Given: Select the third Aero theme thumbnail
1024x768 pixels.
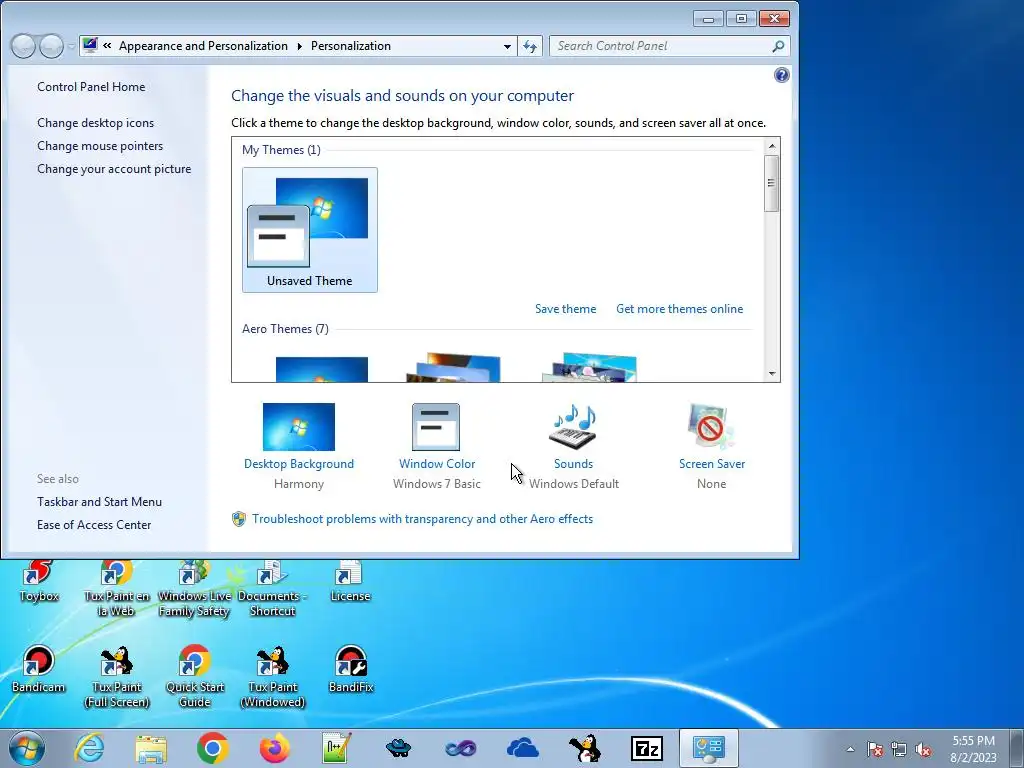Looking at the screenshot, I should coord(589,368).
